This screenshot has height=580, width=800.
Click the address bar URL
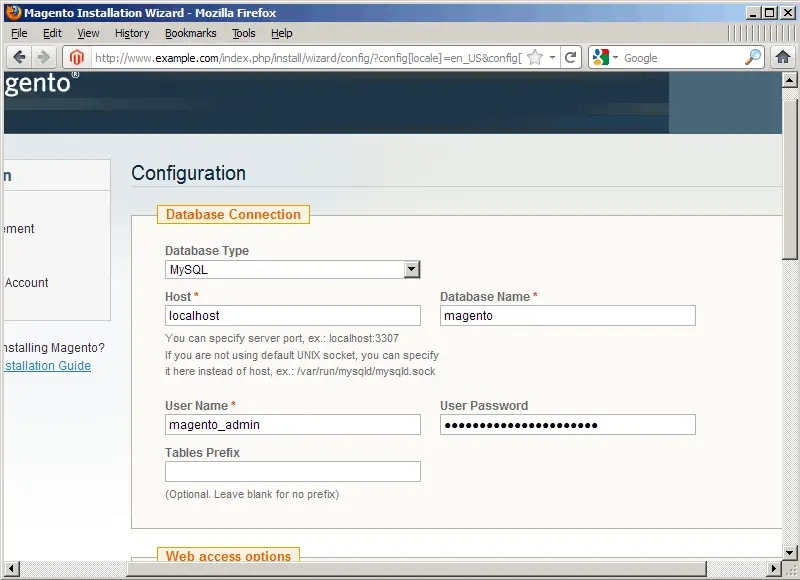coord(308,58)
